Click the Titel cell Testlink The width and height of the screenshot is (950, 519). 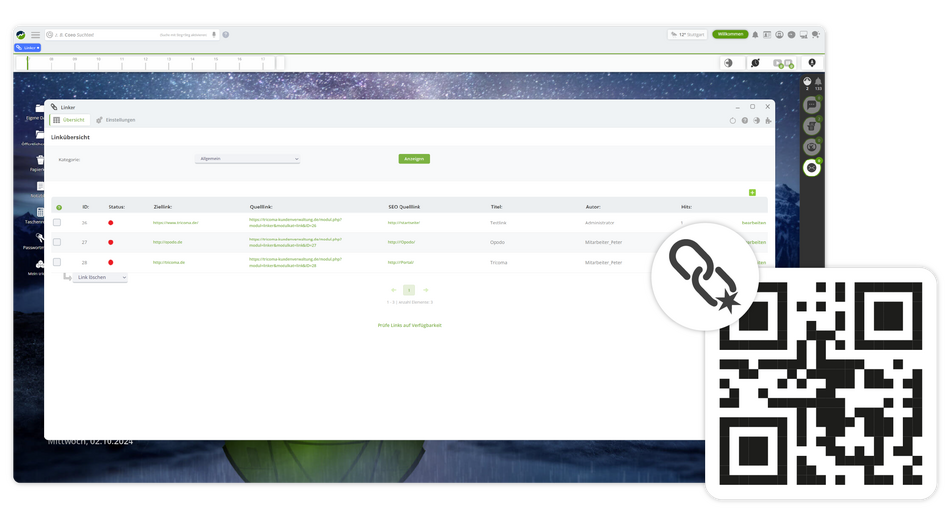498,223
